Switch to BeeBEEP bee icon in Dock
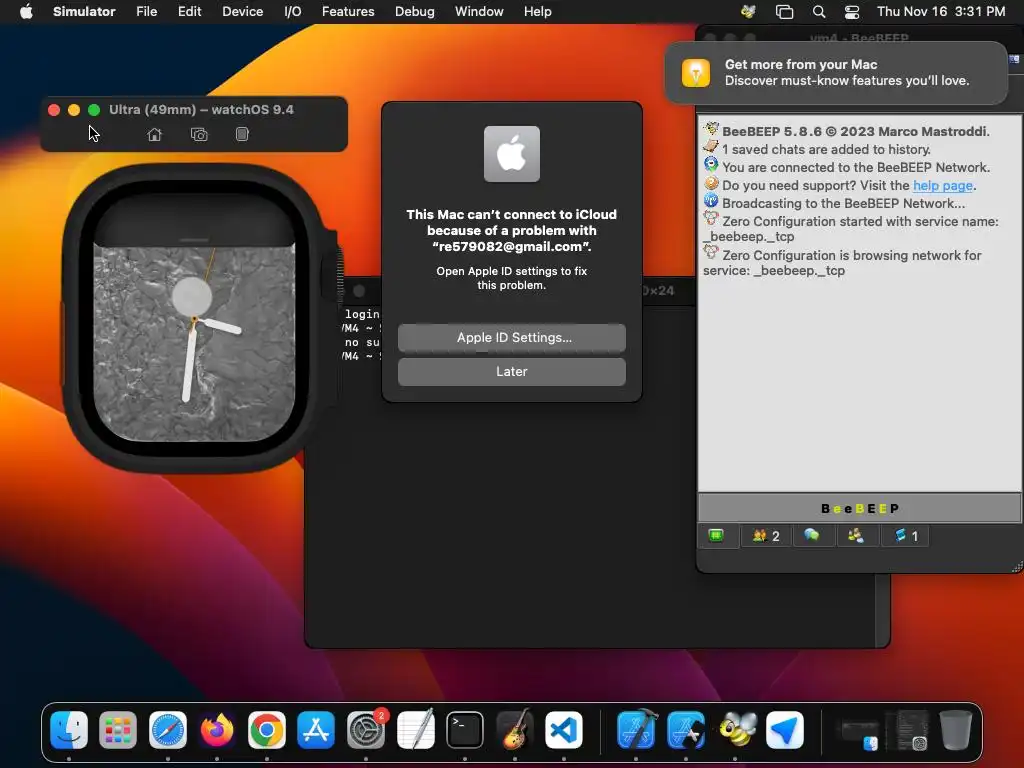This screenshot has width=1024, height=768. click(x=736, y=729)
